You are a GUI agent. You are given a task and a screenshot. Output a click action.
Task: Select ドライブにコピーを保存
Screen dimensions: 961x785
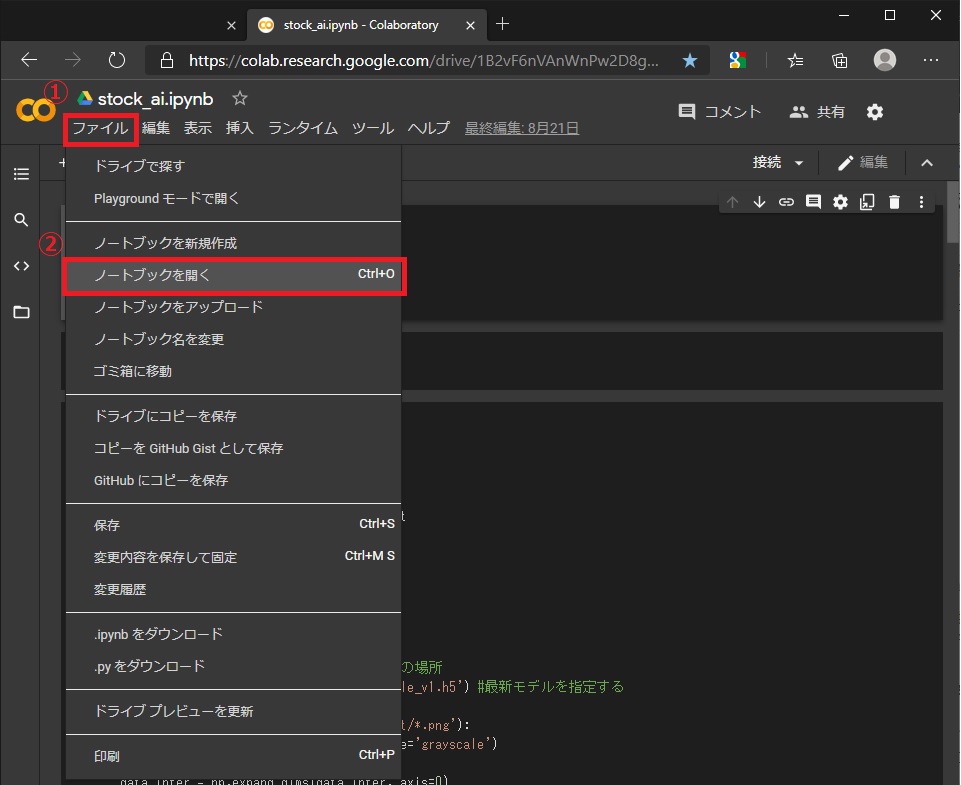point(234,416)
